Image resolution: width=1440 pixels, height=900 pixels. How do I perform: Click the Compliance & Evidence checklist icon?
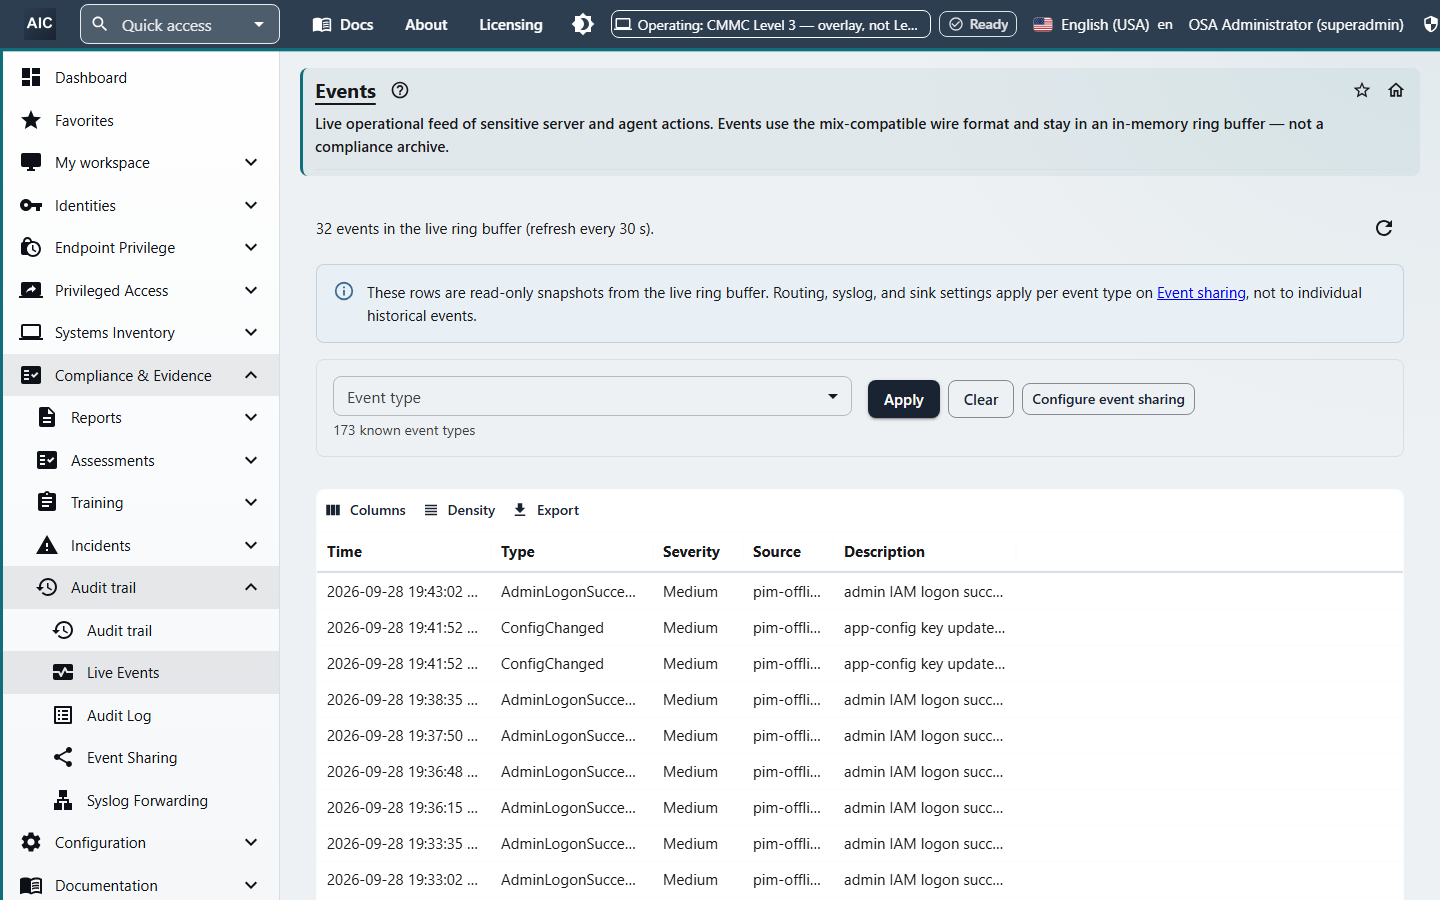pos(31,375)
